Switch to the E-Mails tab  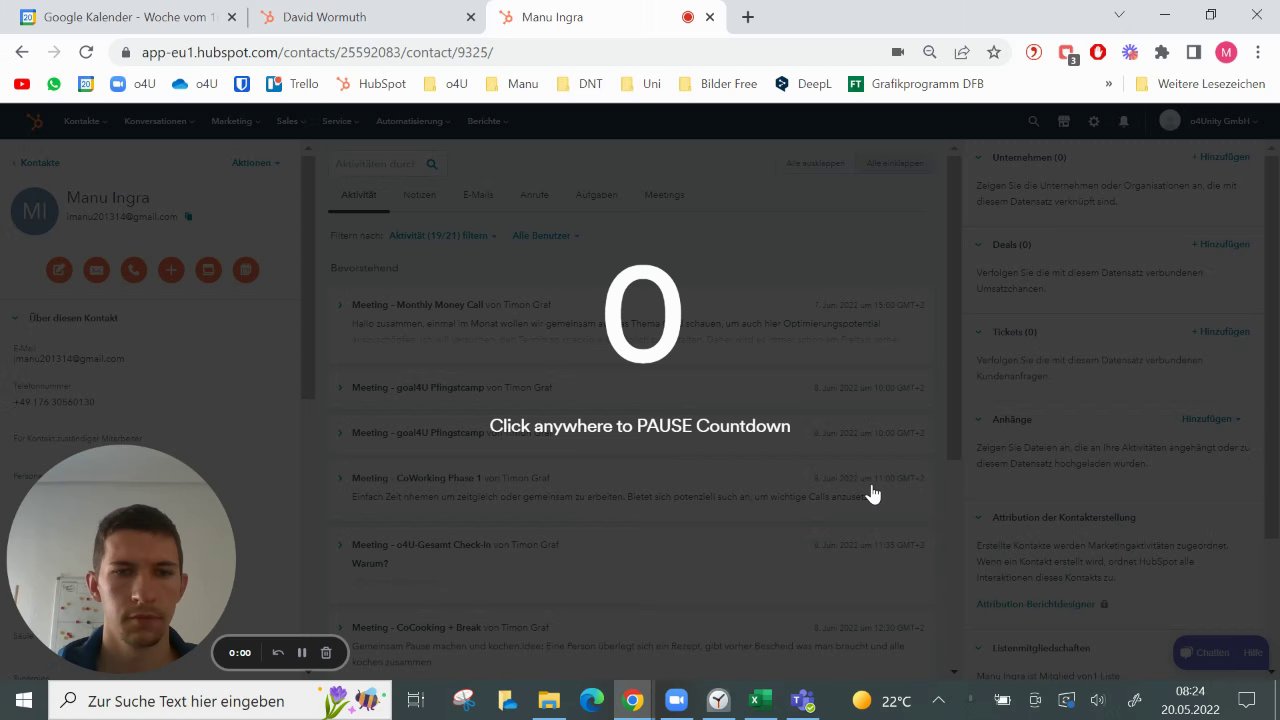tap(478, 195)
